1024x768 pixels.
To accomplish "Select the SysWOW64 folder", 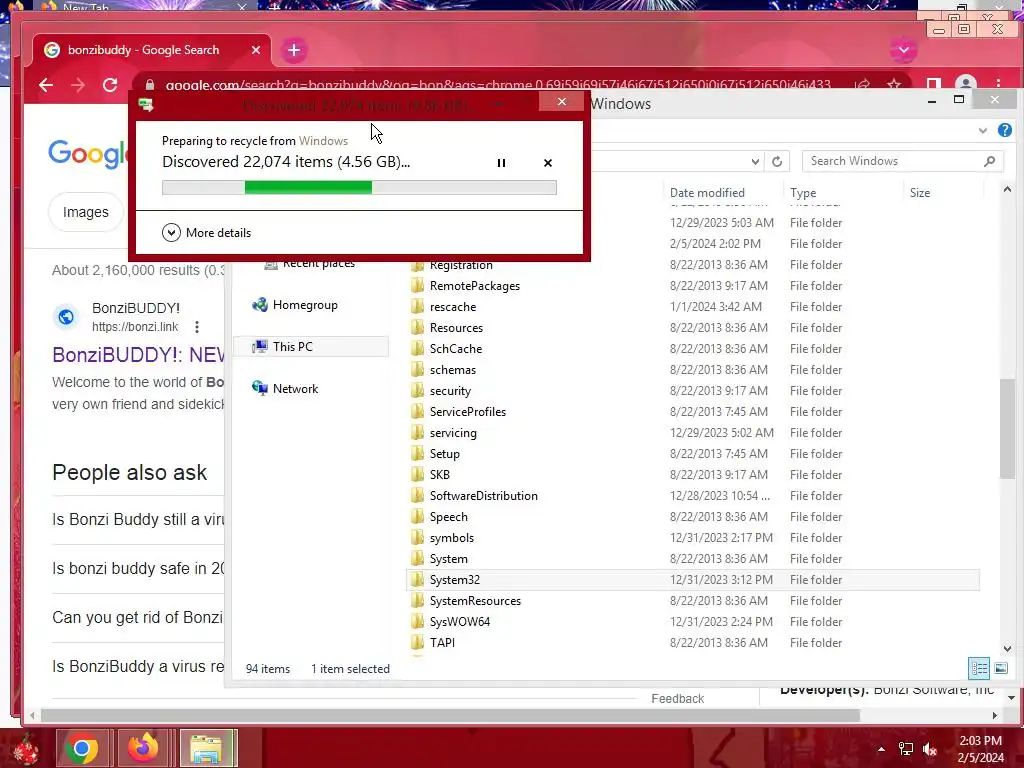I will (692, 622).
